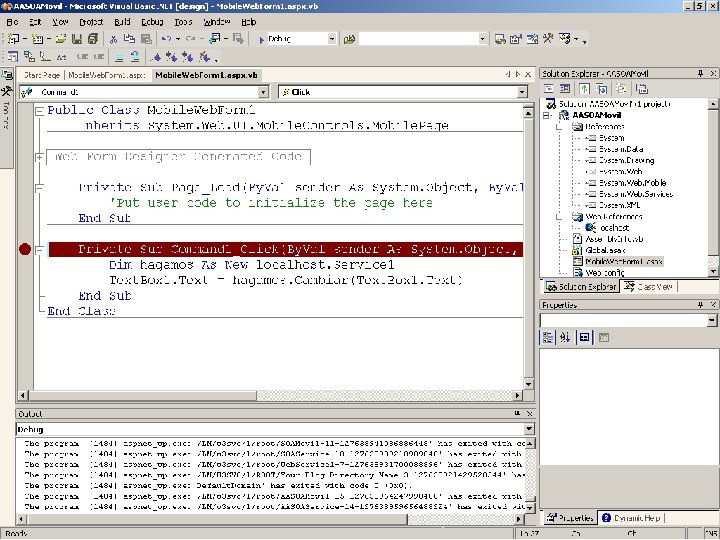The width and height of the screenshot is (720, 540).
Task: Click the Categorized view icon in Properties
Action: (549, 337)
